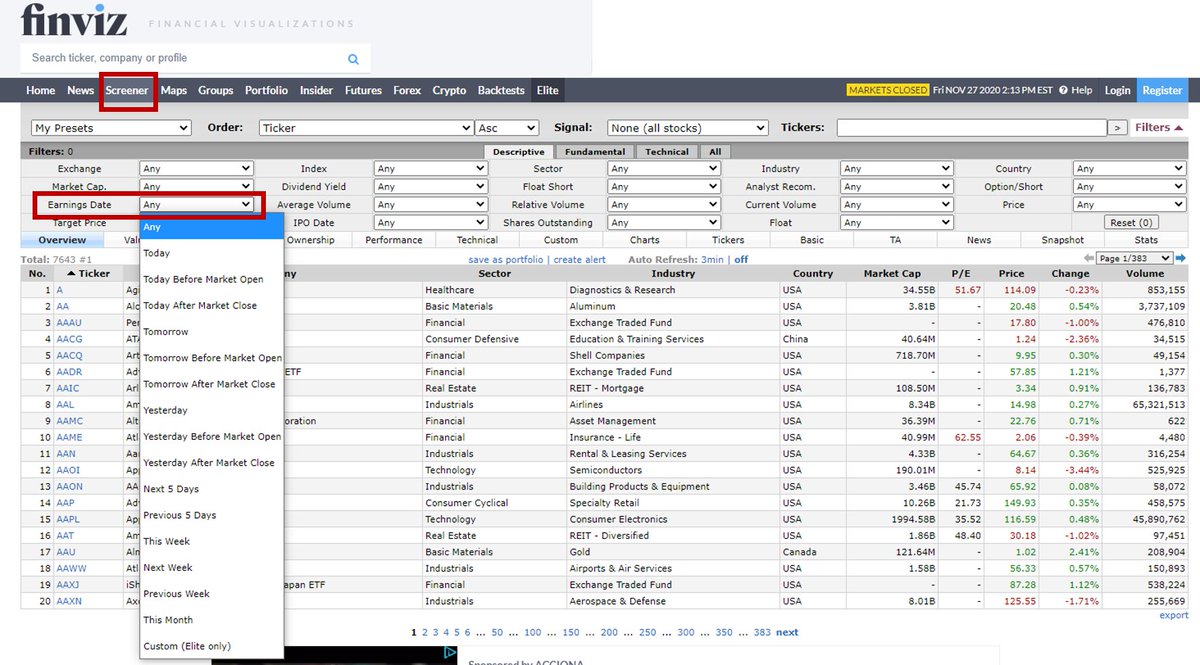Switch to the Stats view tab
Viewport: 1200px width, 665px height.
(x=1146, y=240)
